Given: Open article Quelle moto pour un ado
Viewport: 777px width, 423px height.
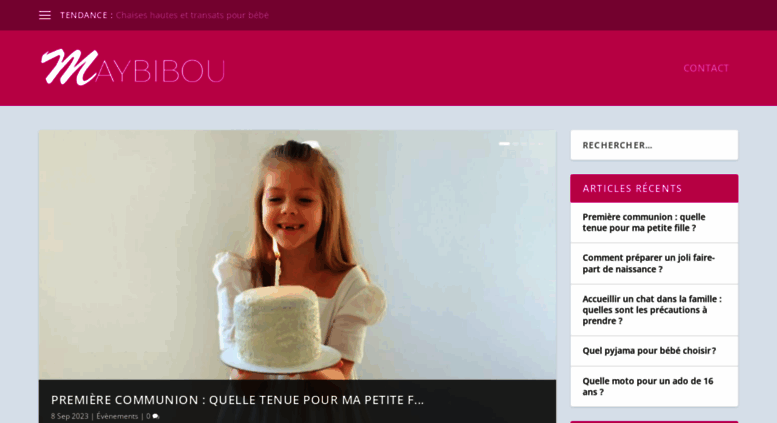Looking at the screenshot, I should 648,386.
